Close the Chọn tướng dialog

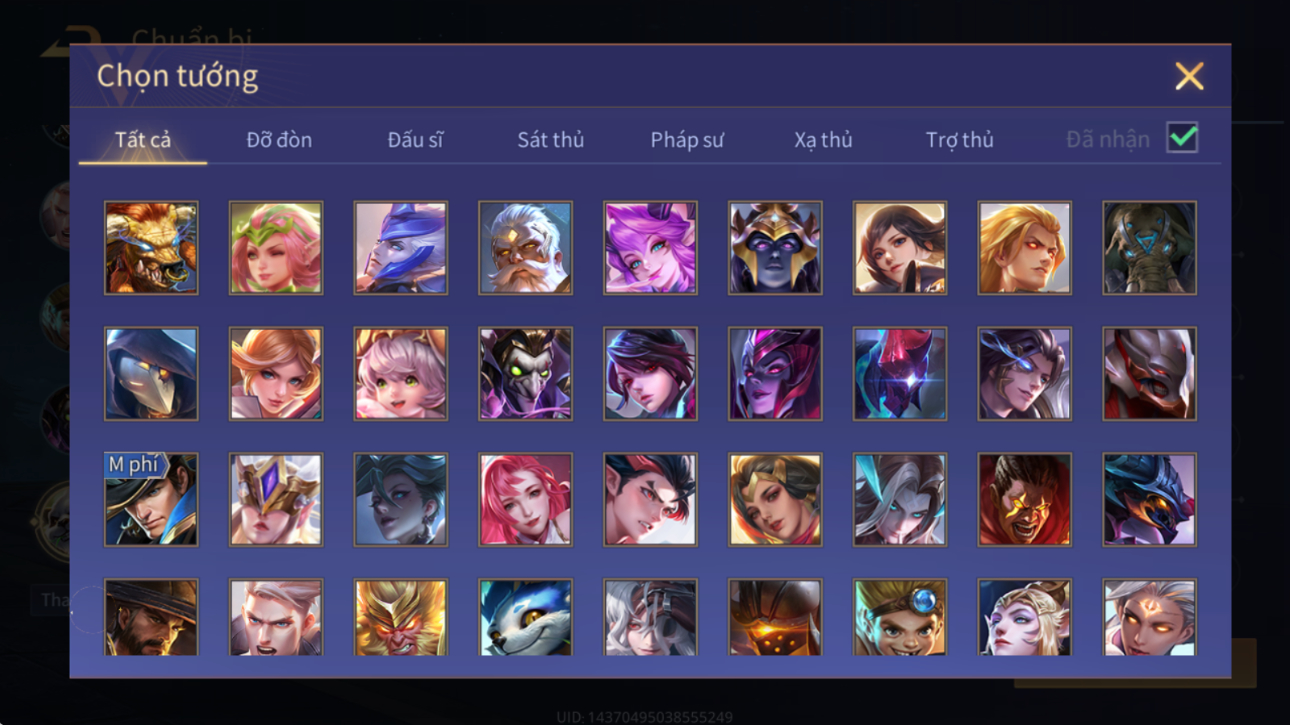(1189, 76)
